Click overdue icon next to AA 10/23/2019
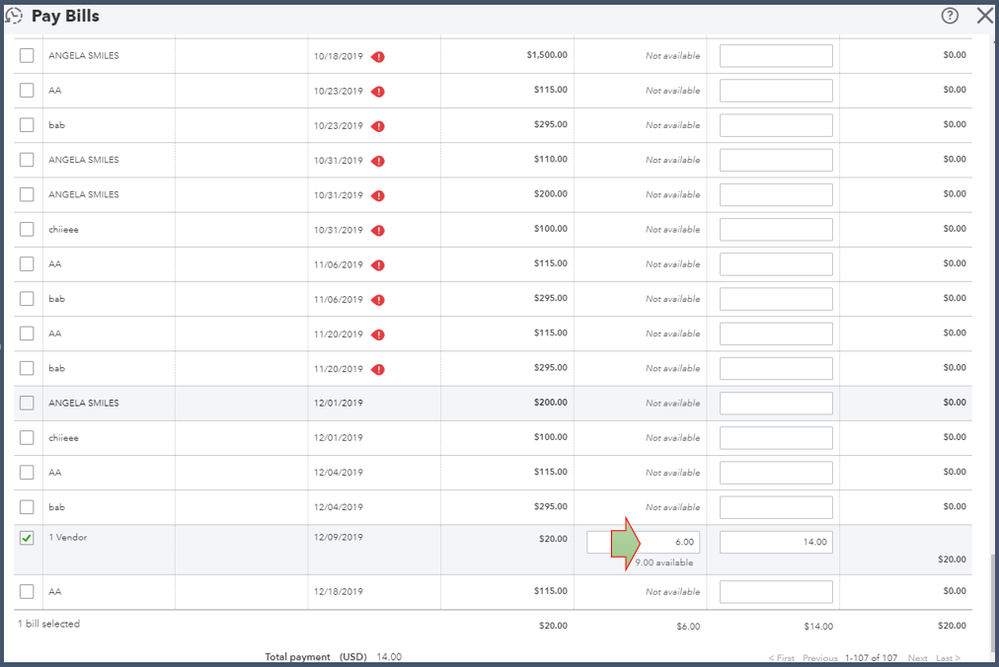This screenshot has width=999, height=667. pos(378,92)
